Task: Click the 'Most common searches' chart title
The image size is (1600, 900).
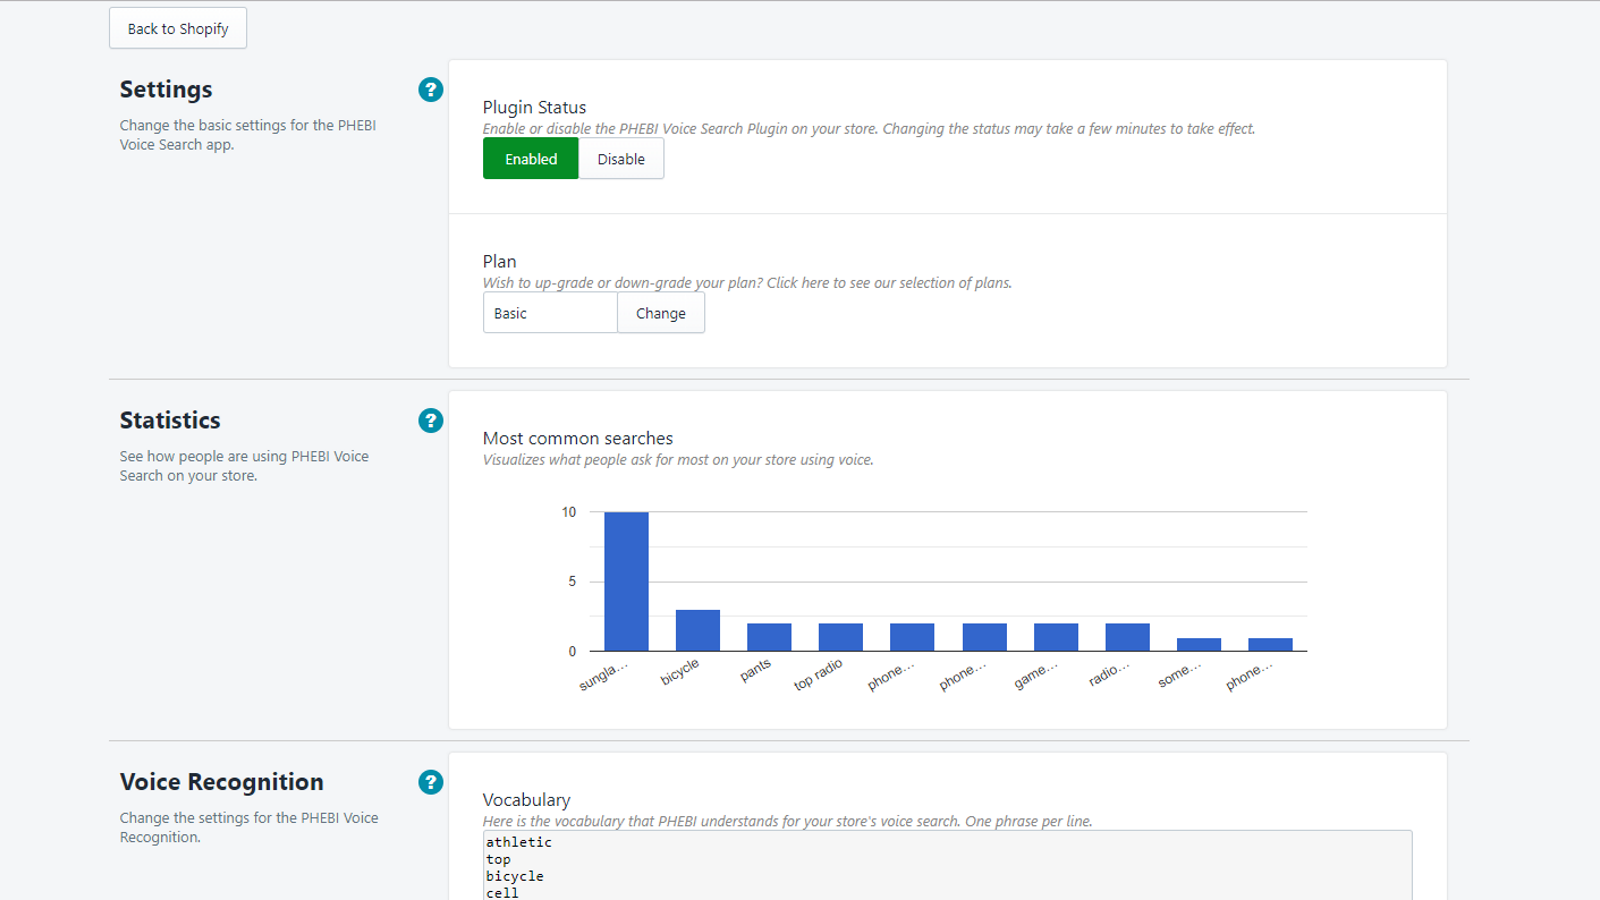Action: point(578,438)
